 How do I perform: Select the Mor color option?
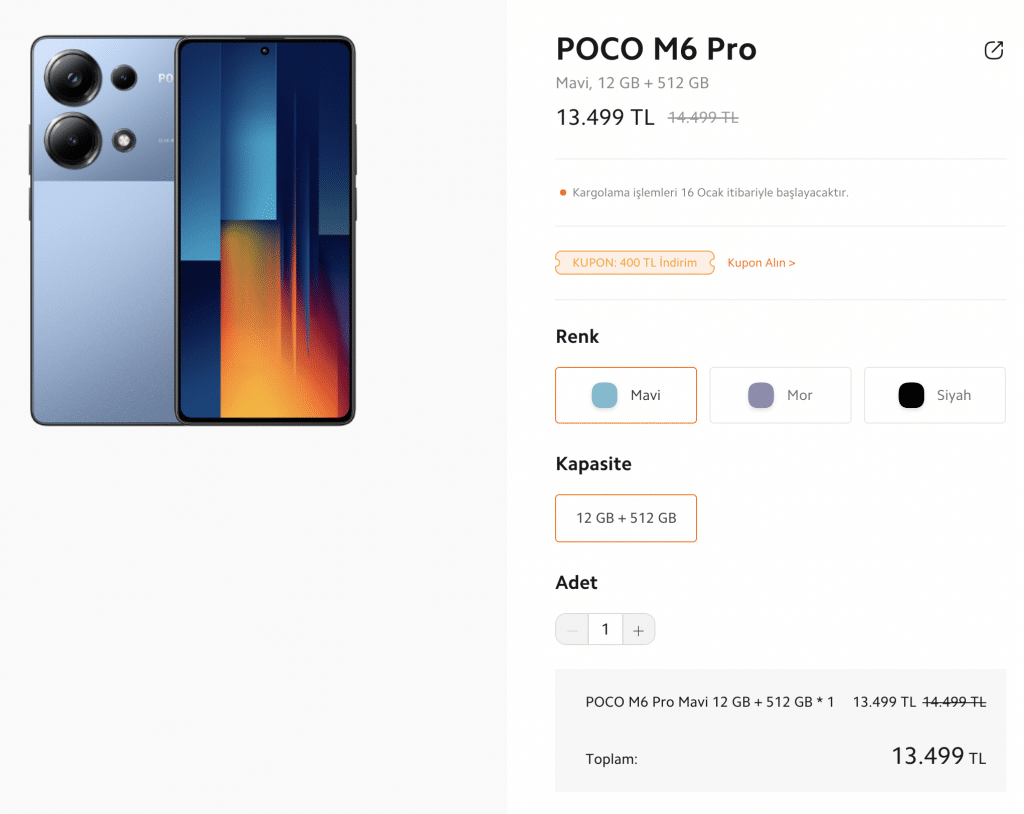[x=780, y=395]
